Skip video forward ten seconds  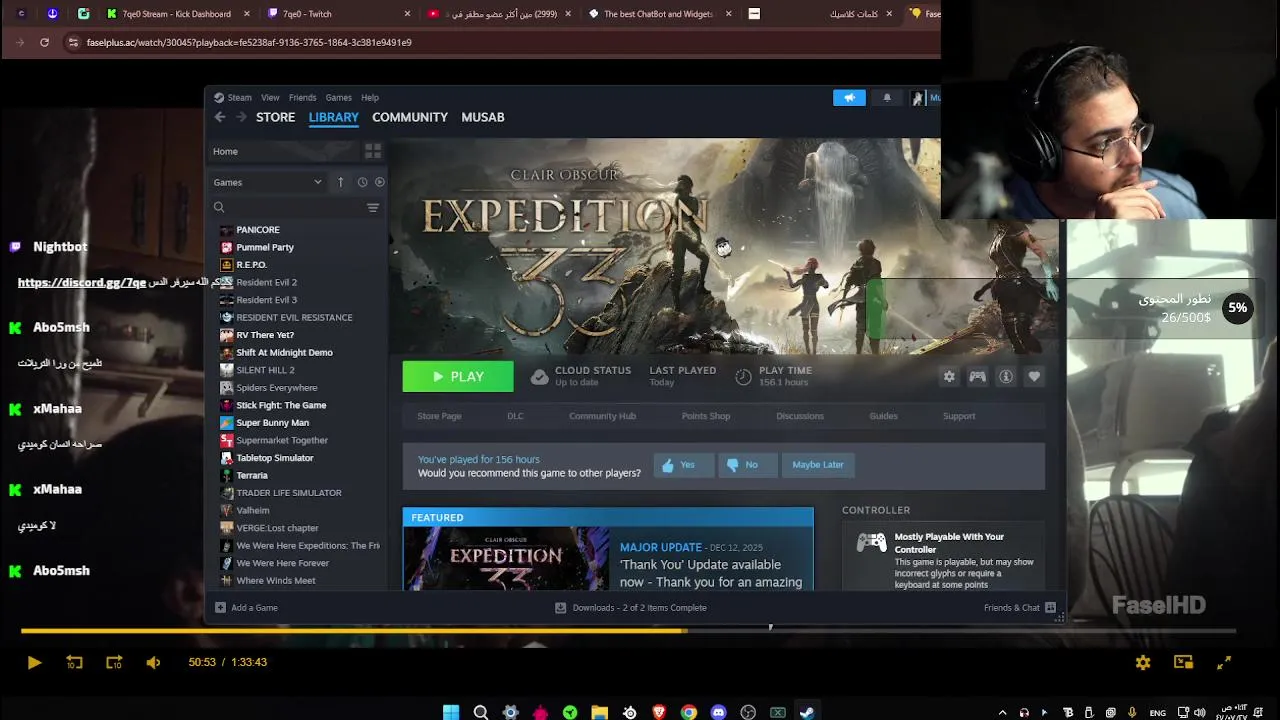114,662
